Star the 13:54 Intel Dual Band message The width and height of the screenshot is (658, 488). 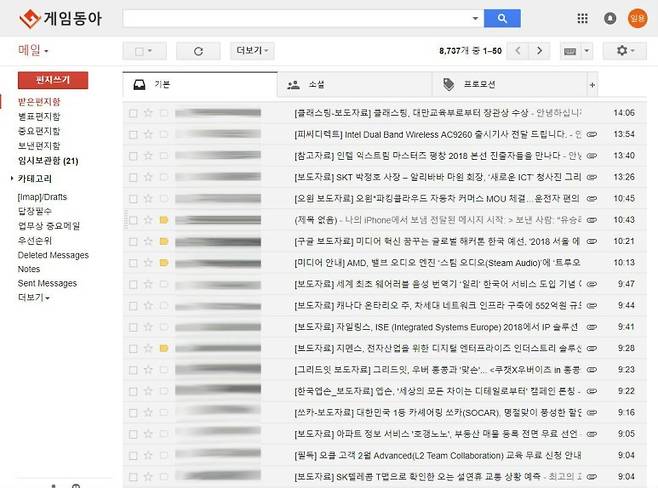[x=148, y=134]
